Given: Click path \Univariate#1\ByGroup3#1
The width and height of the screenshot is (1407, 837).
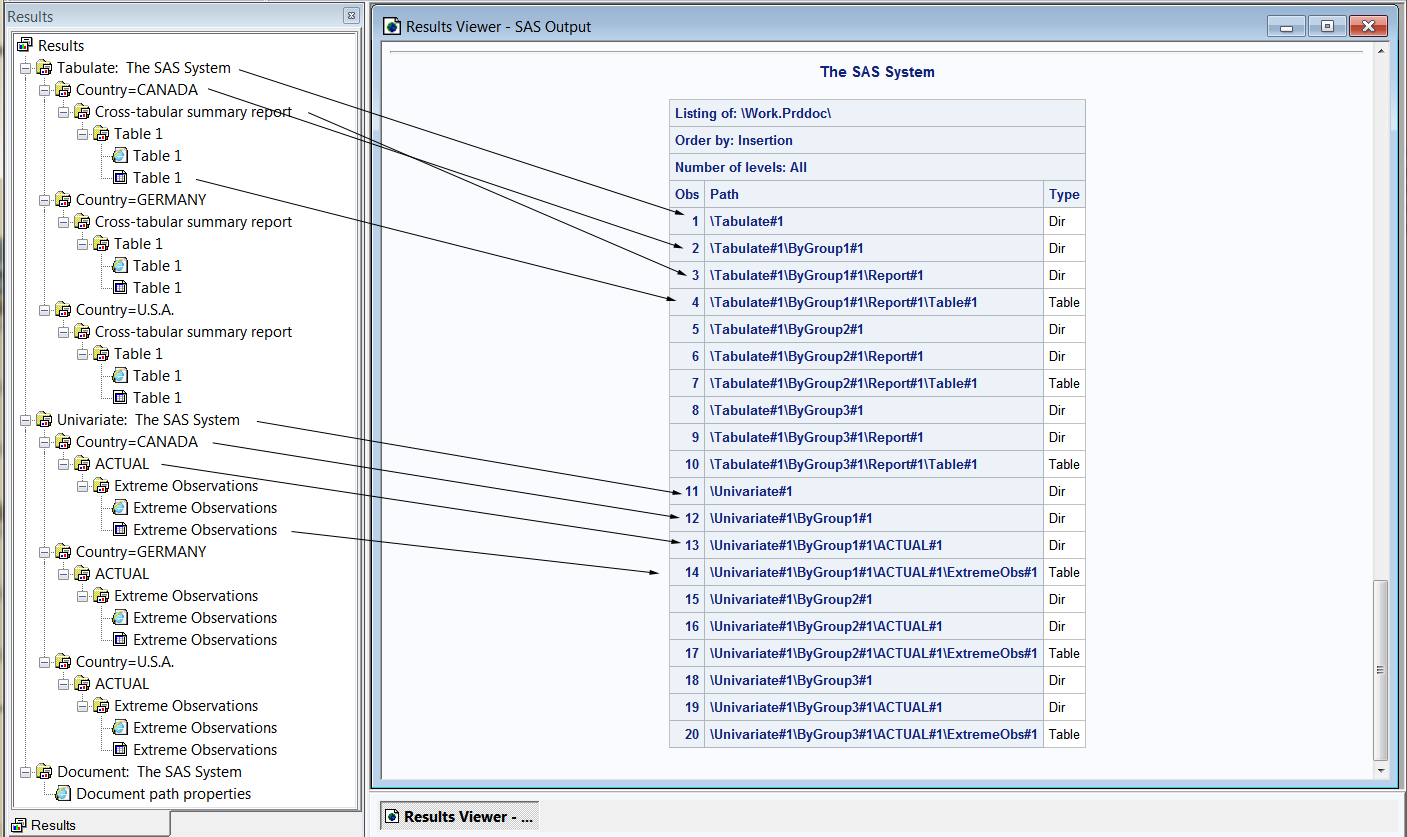Looking at the screenshot, I should click(791, 680).
